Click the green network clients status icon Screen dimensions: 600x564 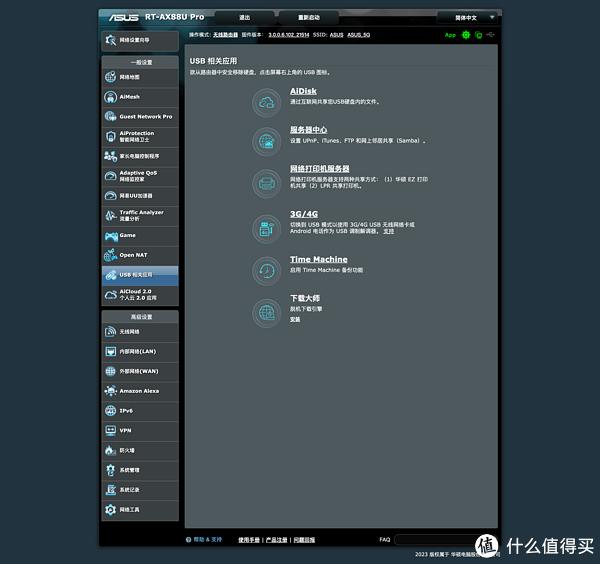pyautogui.click(x=478, y=35)
